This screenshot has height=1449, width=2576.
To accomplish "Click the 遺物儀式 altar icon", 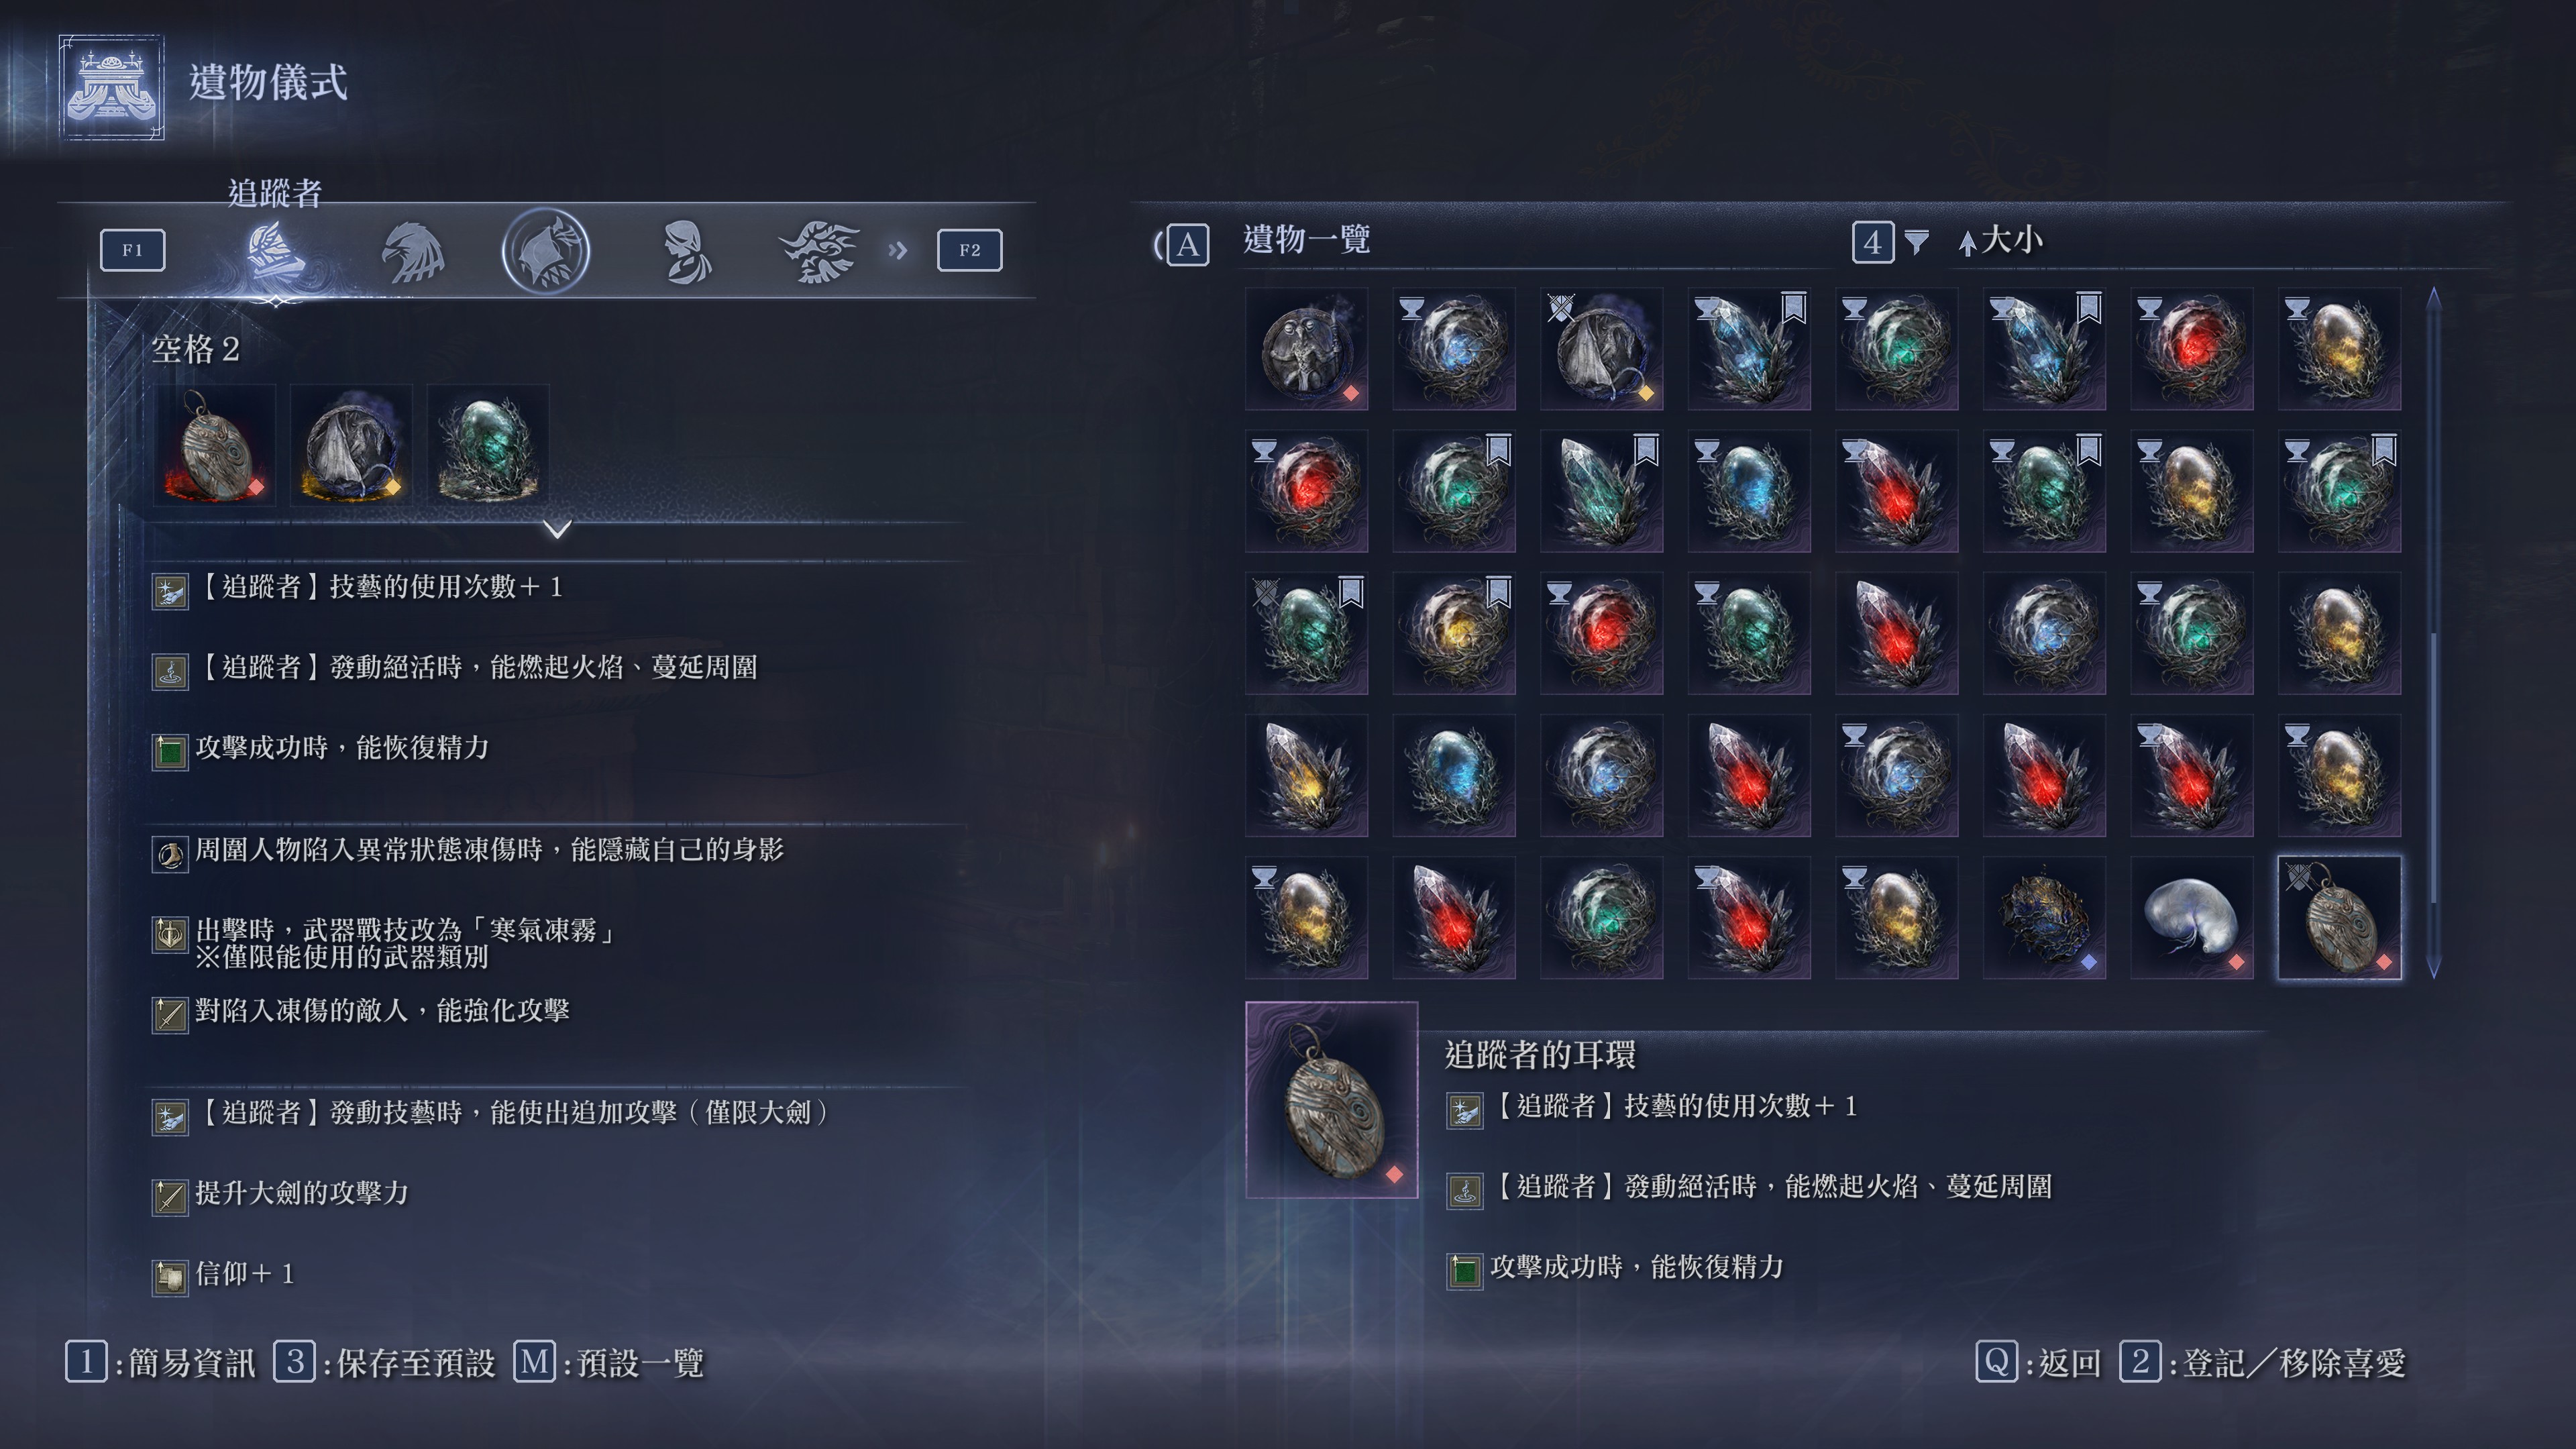I will point(111,87).
